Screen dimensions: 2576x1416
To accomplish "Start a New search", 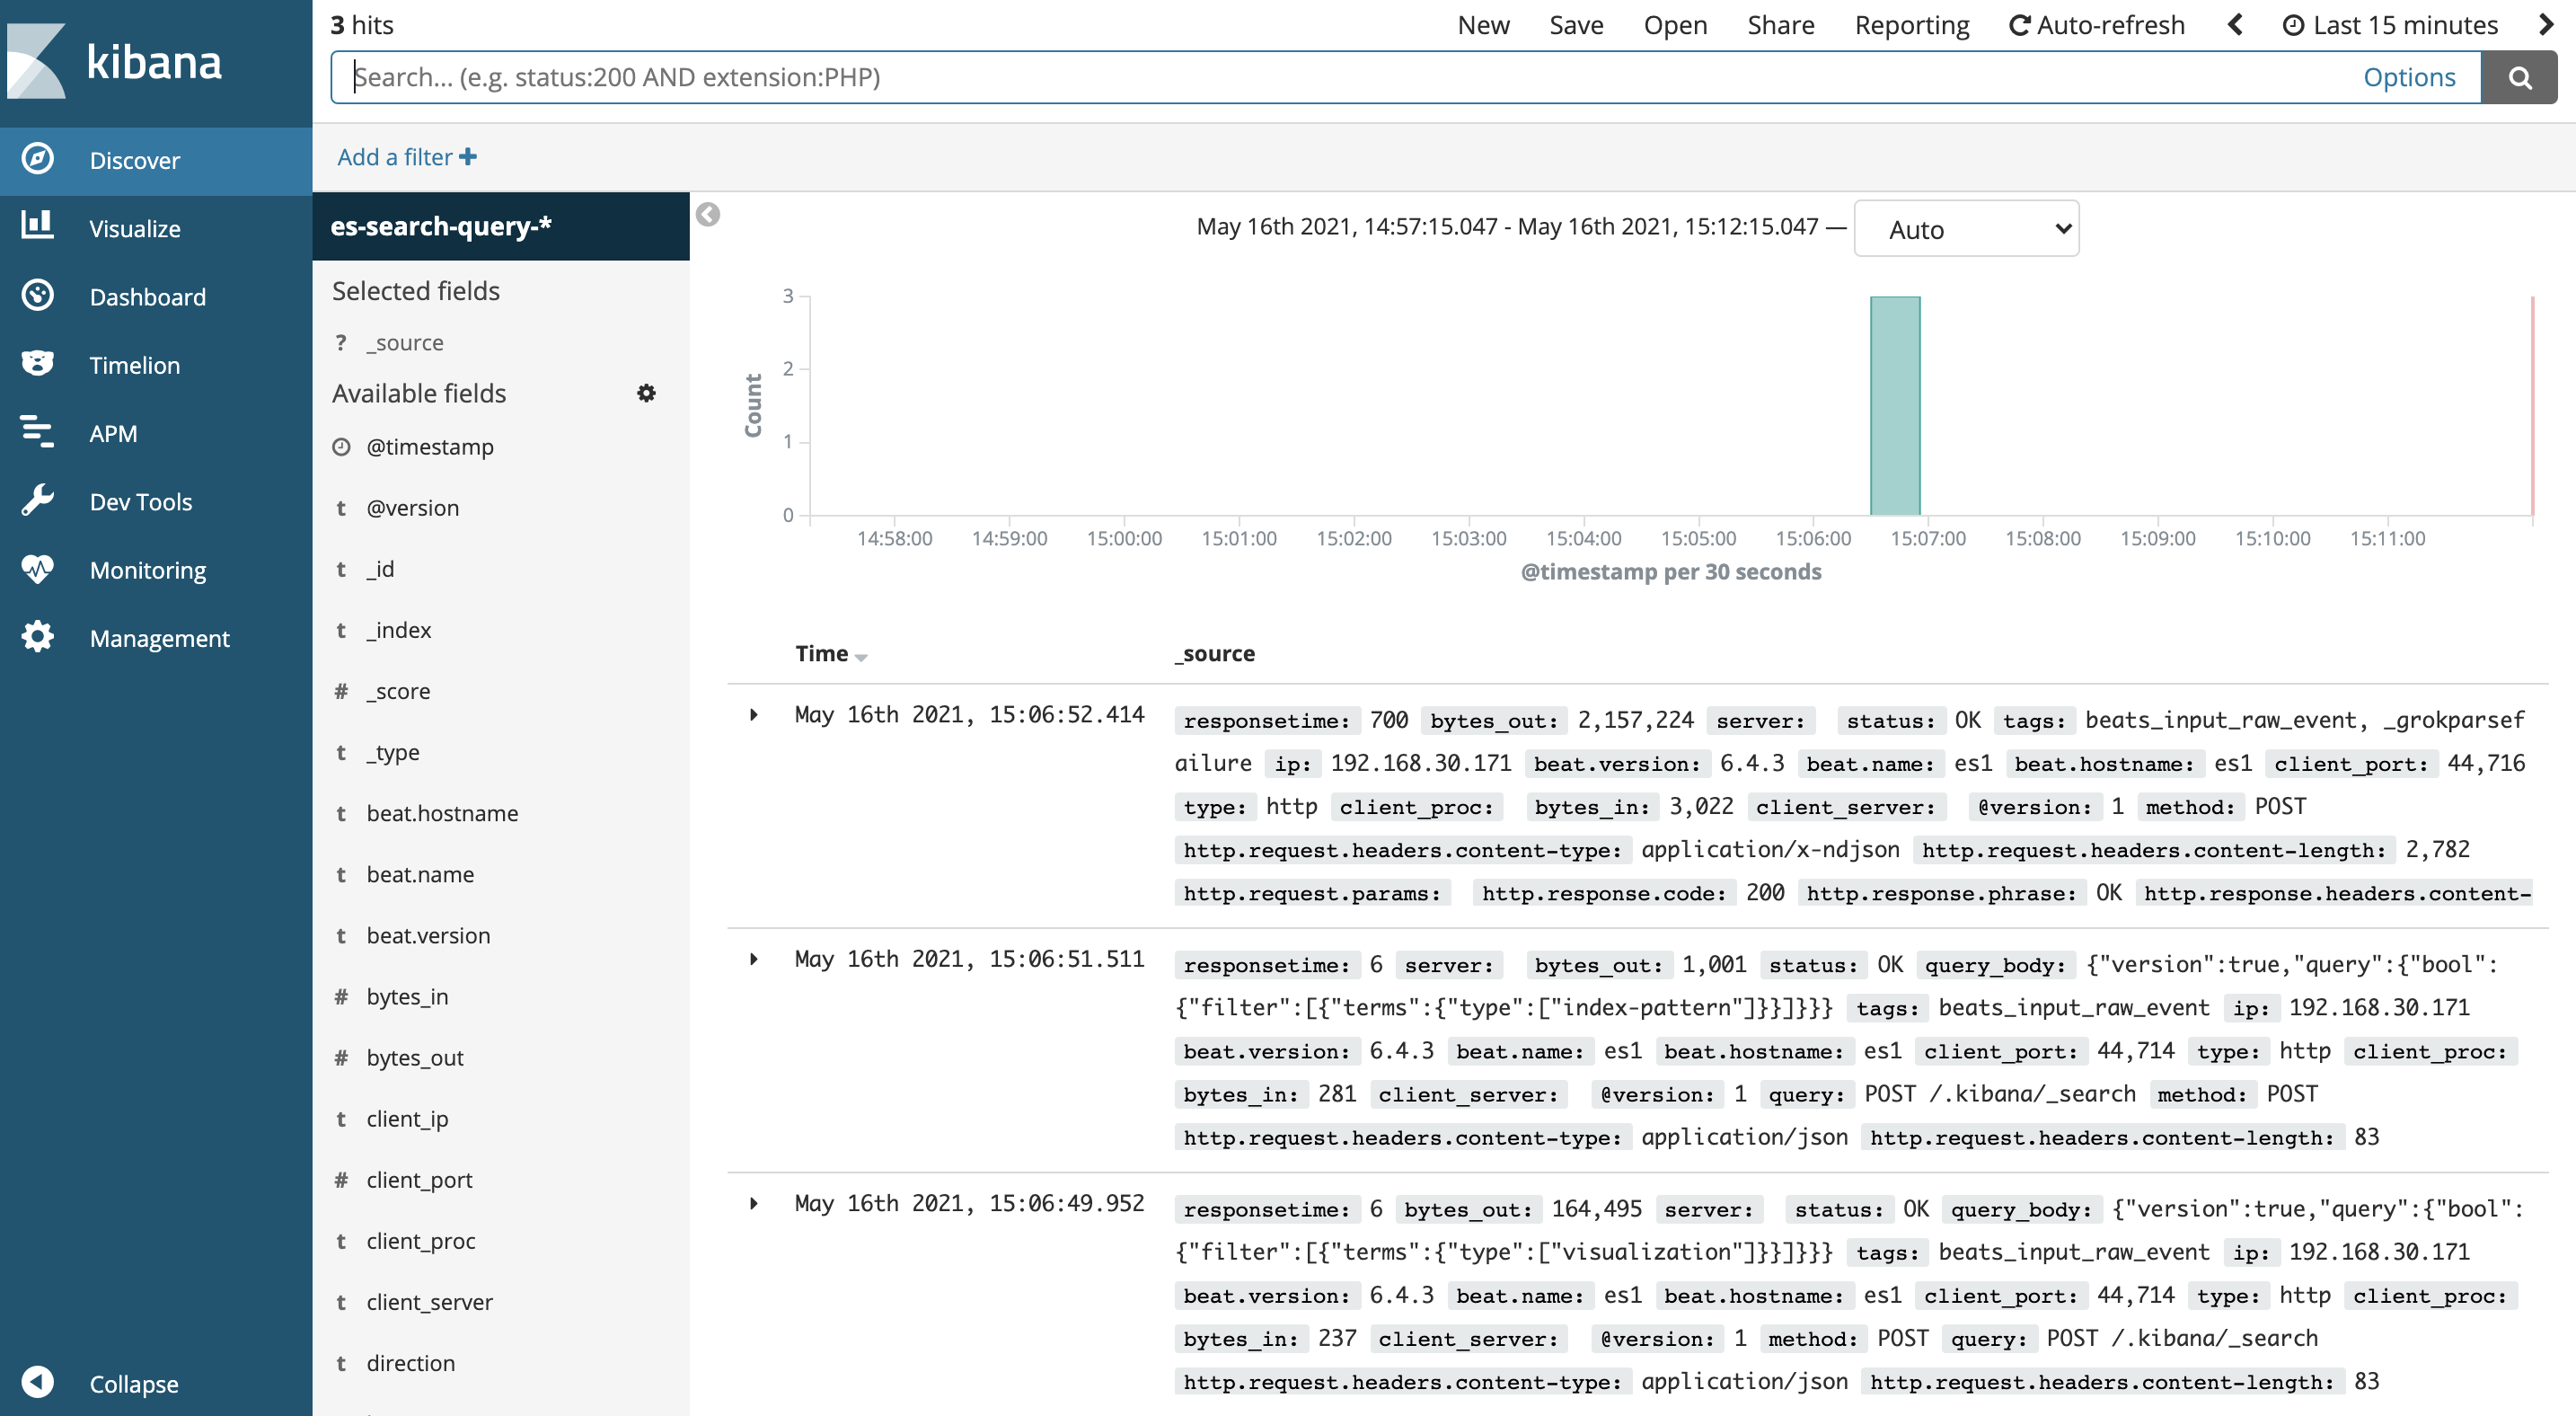I will (1483, 25).
